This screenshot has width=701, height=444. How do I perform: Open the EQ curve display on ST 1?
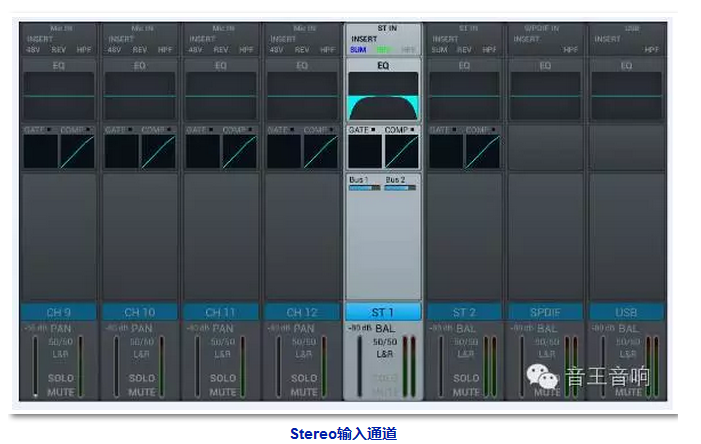click(x=383, y=96)
